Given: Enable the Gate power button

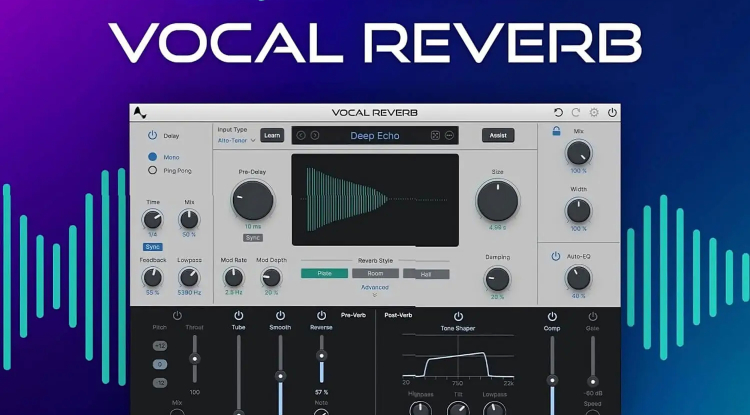Looking at the screenshot, I should click(x=593, y=317).
